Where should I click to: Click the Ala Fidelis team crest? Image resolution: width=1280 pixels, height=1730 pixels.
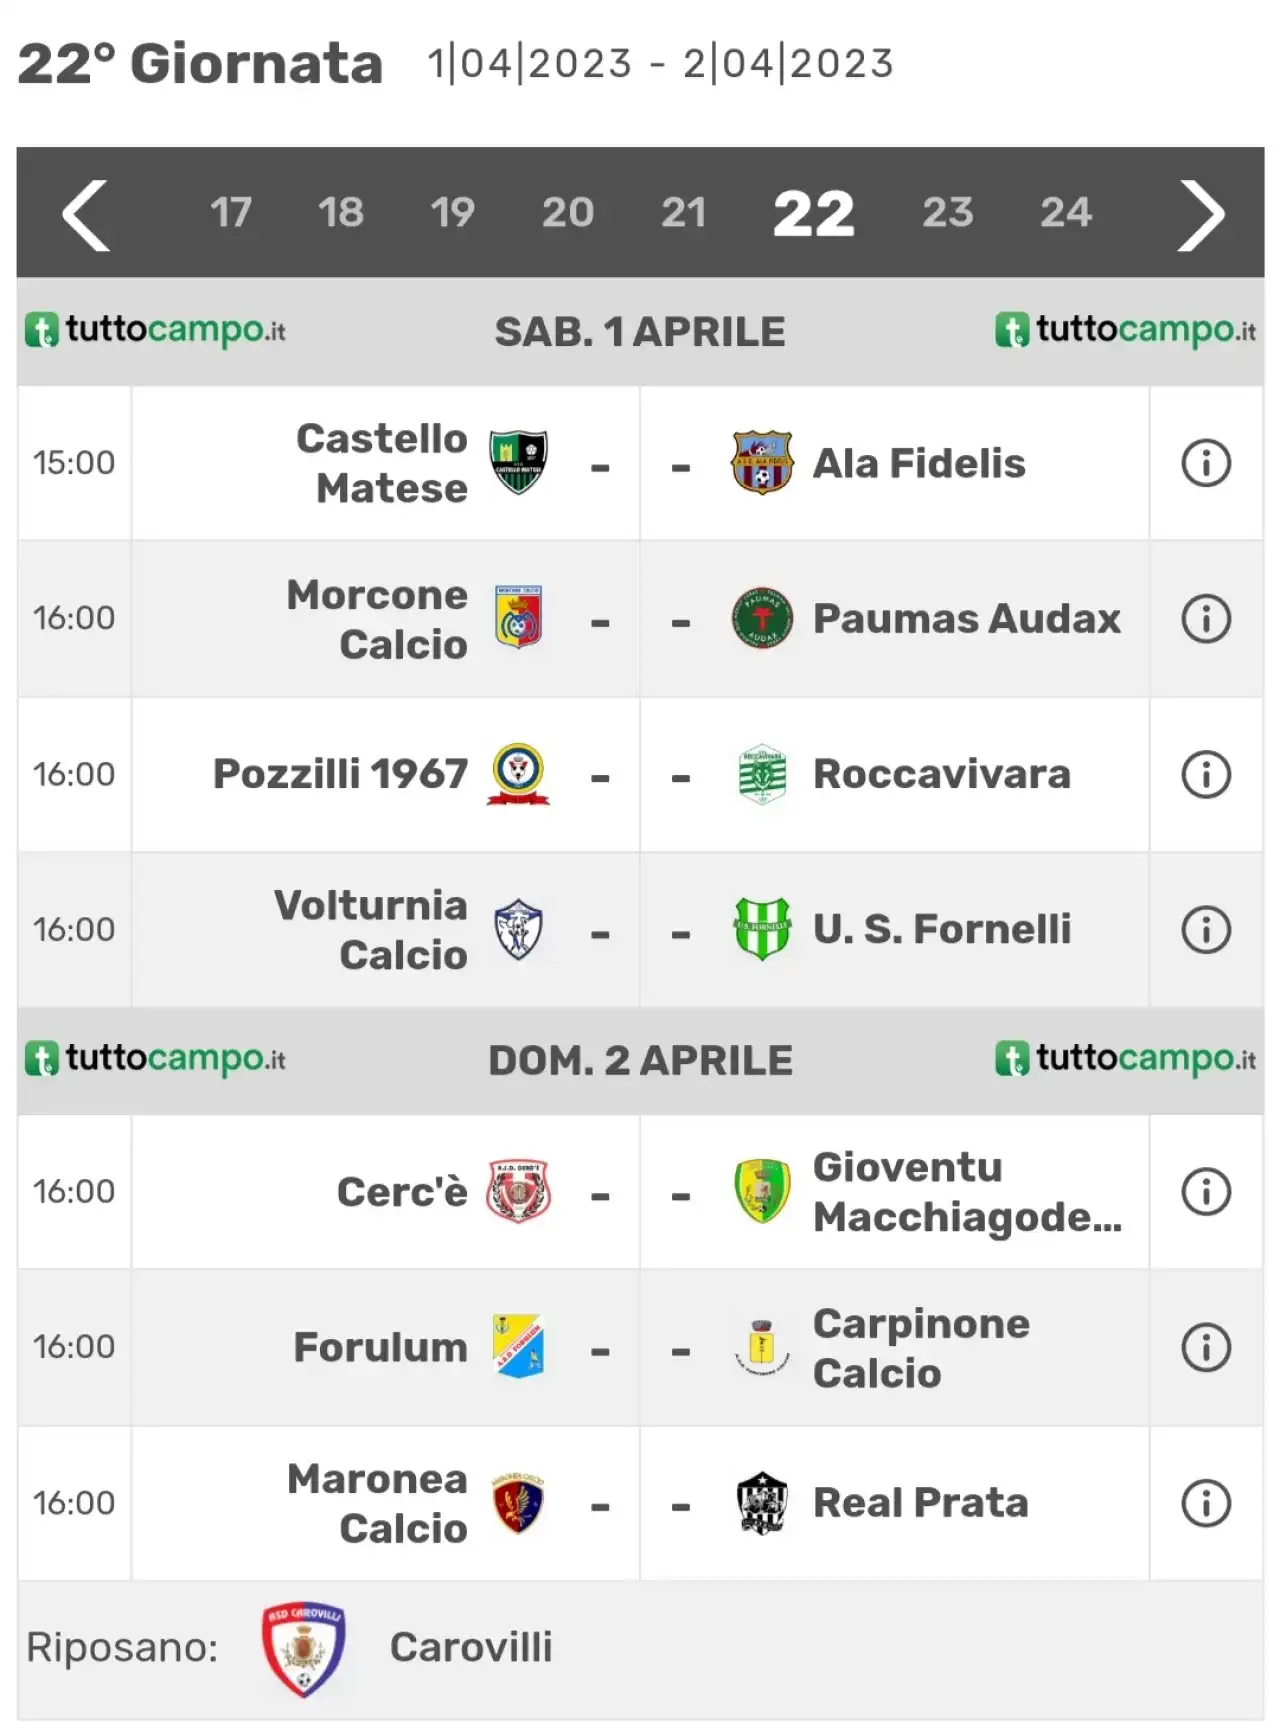(x=762, y=463)
